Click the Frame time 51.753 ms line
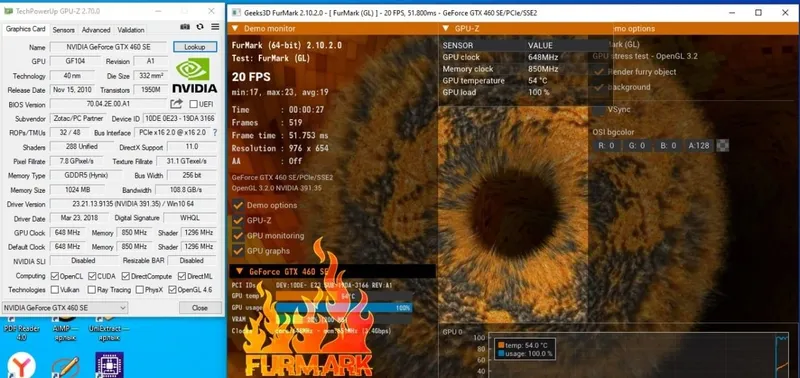 point(280,136)
